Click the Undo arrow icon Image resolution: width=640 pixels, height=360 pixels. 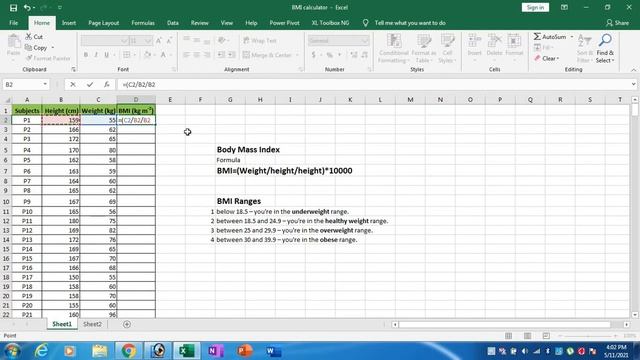[27, 8]
